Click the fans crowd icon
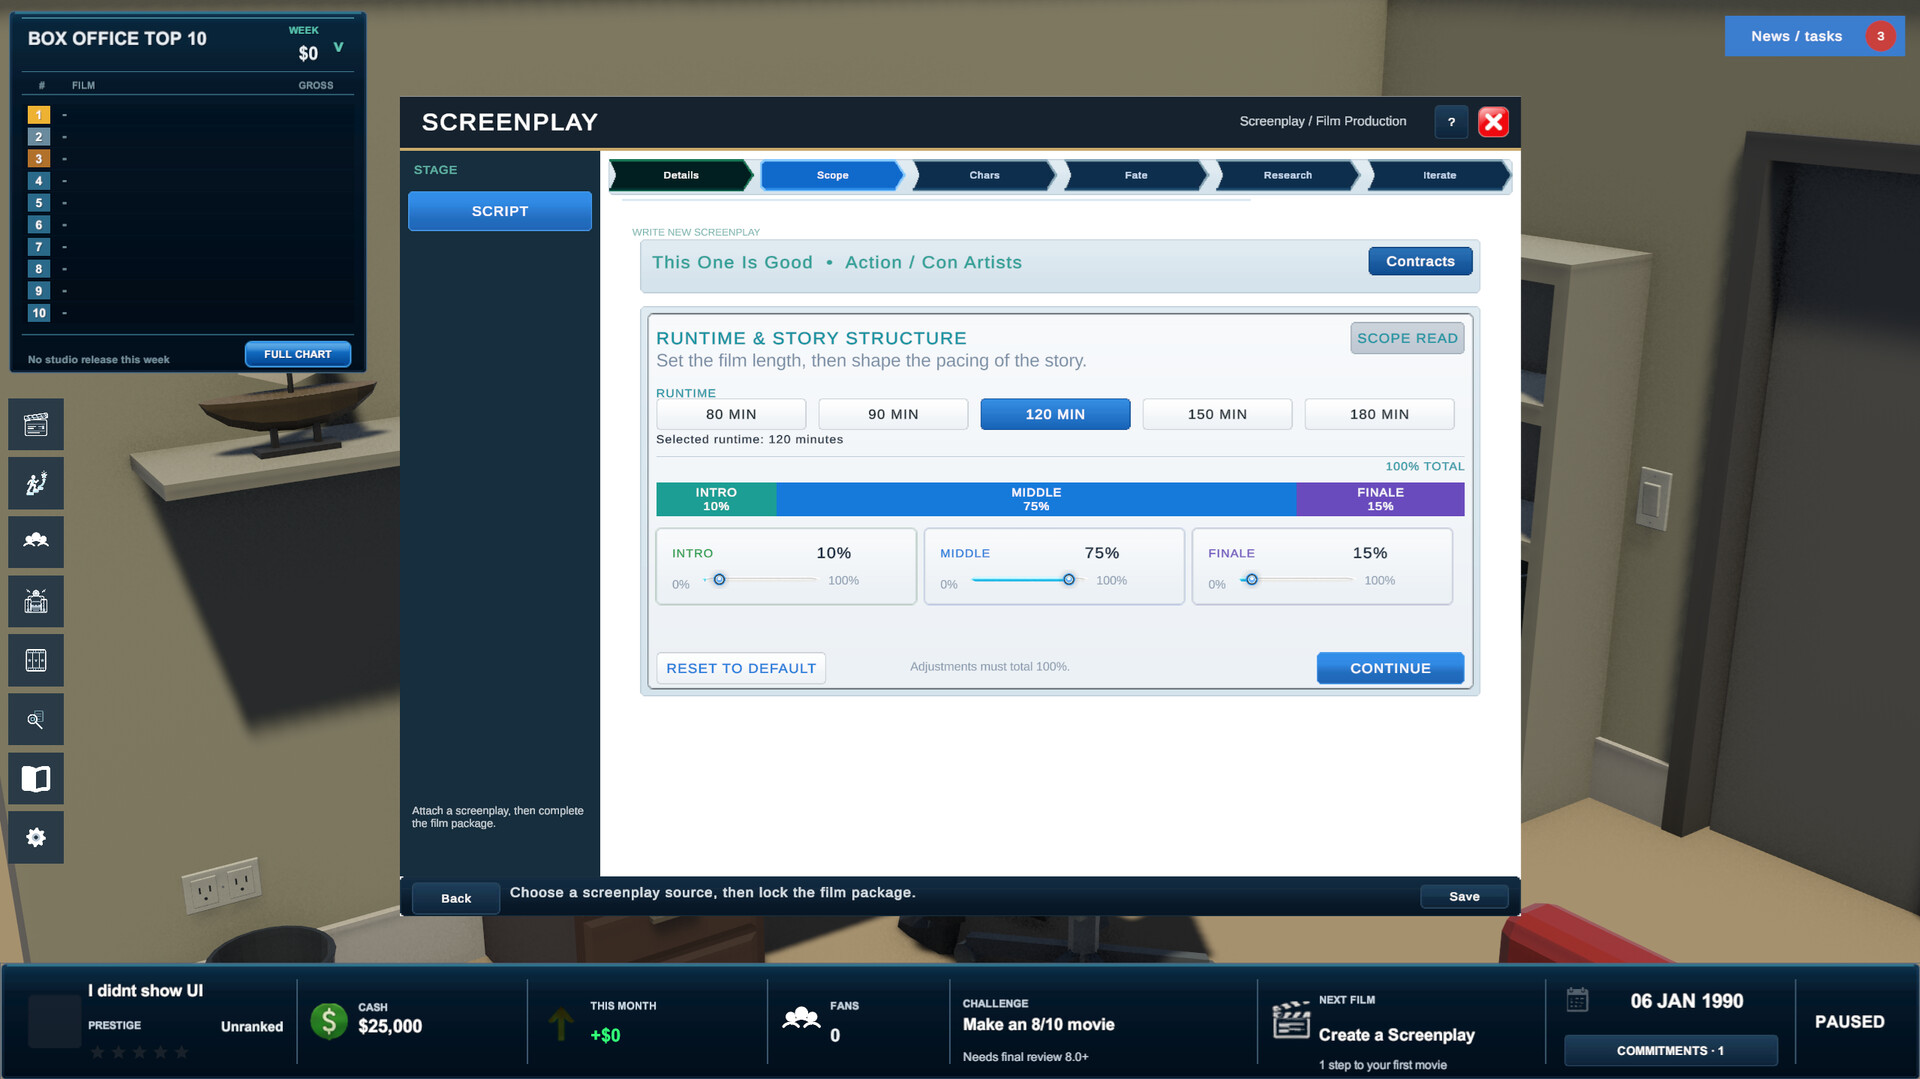 pyautogui.click(x=801, y=1019)
